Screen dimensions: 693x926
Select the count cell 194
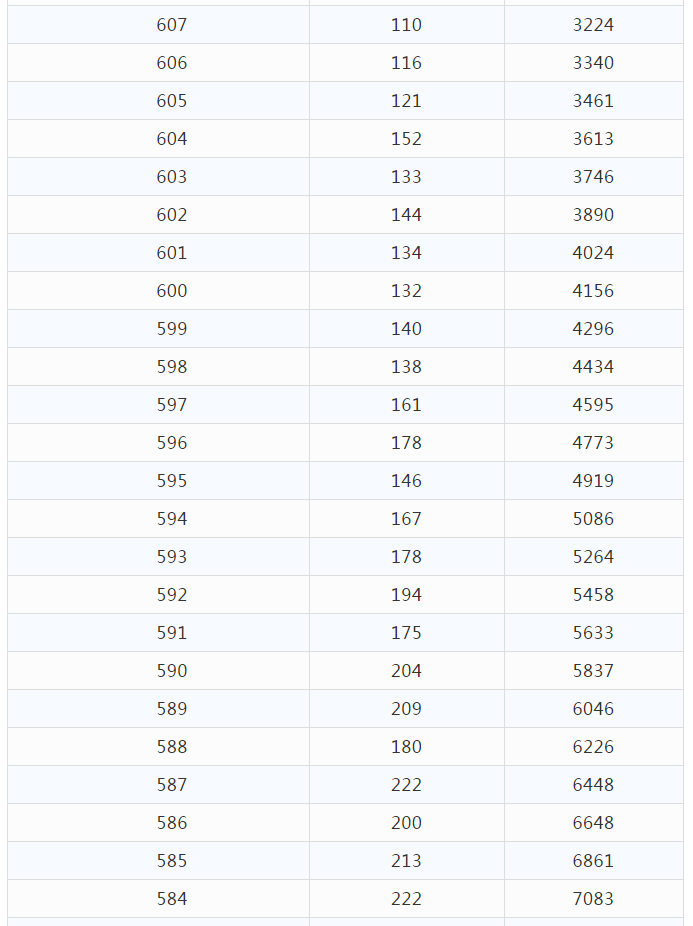[x=406, y=595]
